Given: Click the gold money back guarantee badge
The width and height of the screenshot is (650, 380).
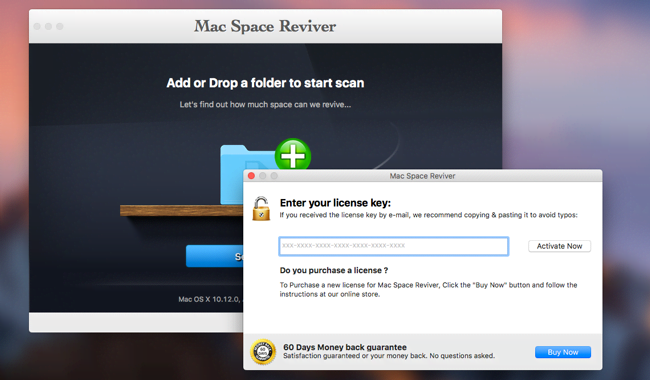Looking at the screenshot, I should (x=263, y=352).
